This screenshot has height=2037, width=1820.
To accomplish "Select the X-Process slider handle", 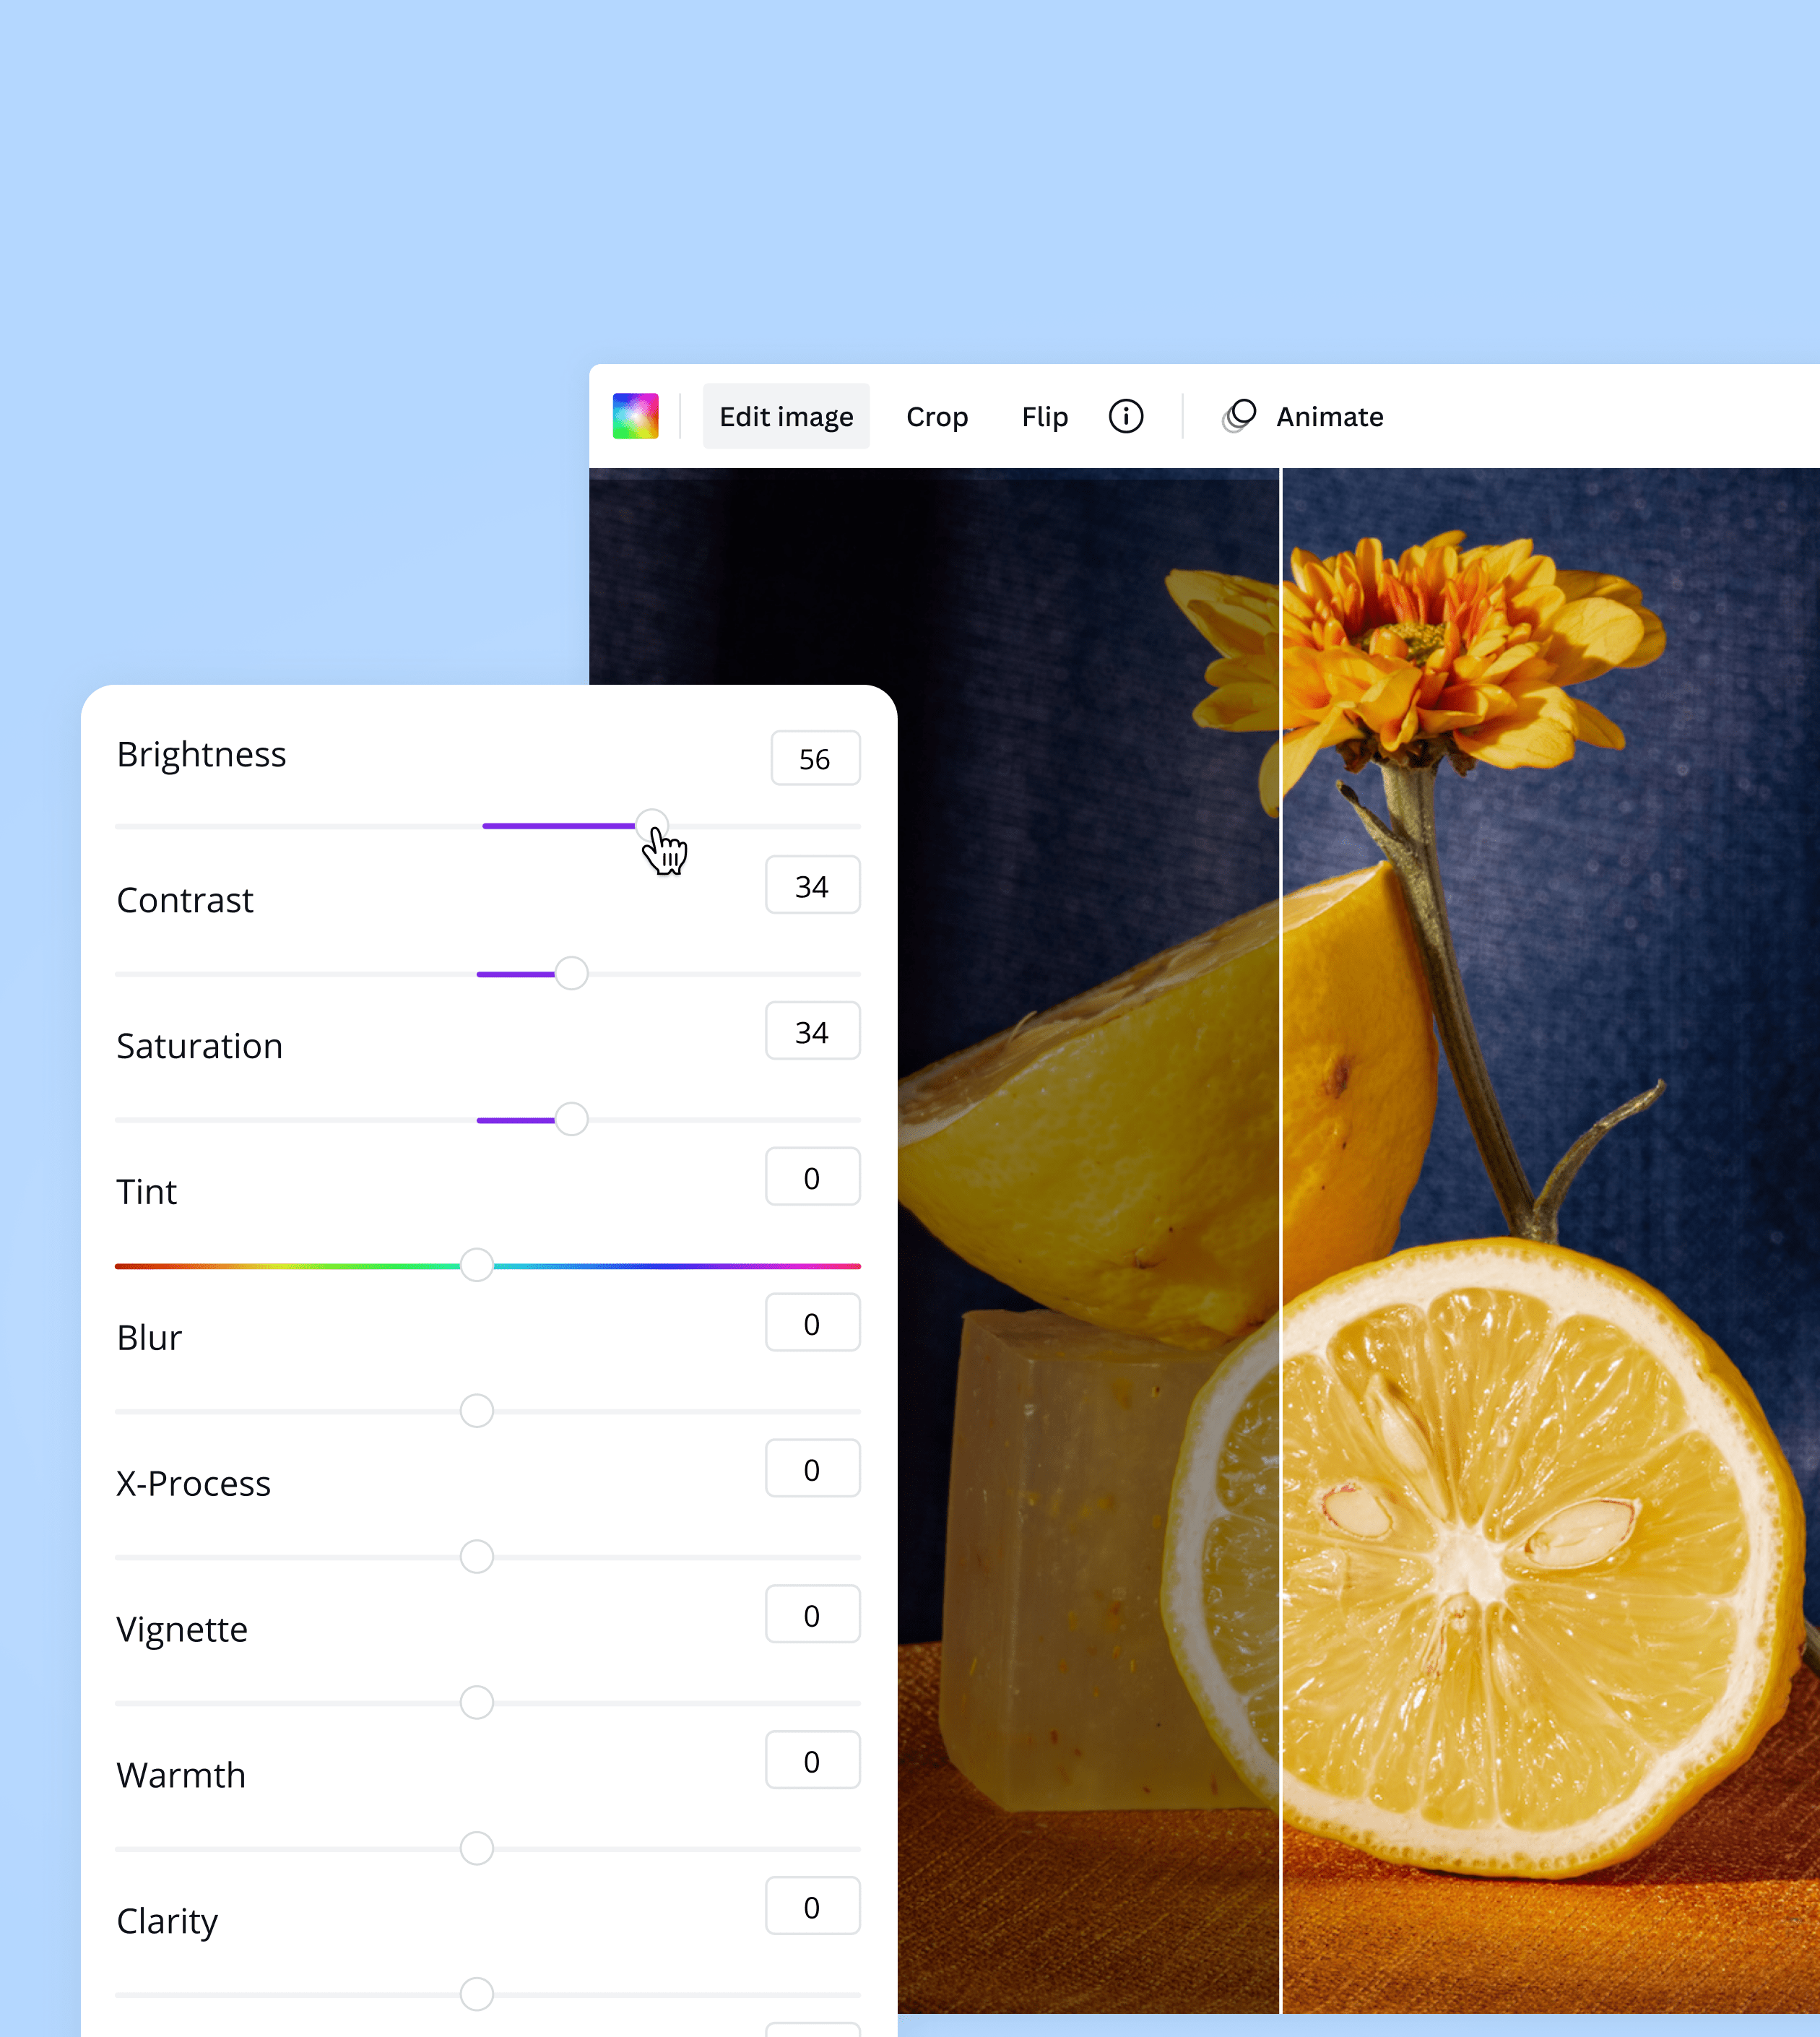I will [475, 1556].
